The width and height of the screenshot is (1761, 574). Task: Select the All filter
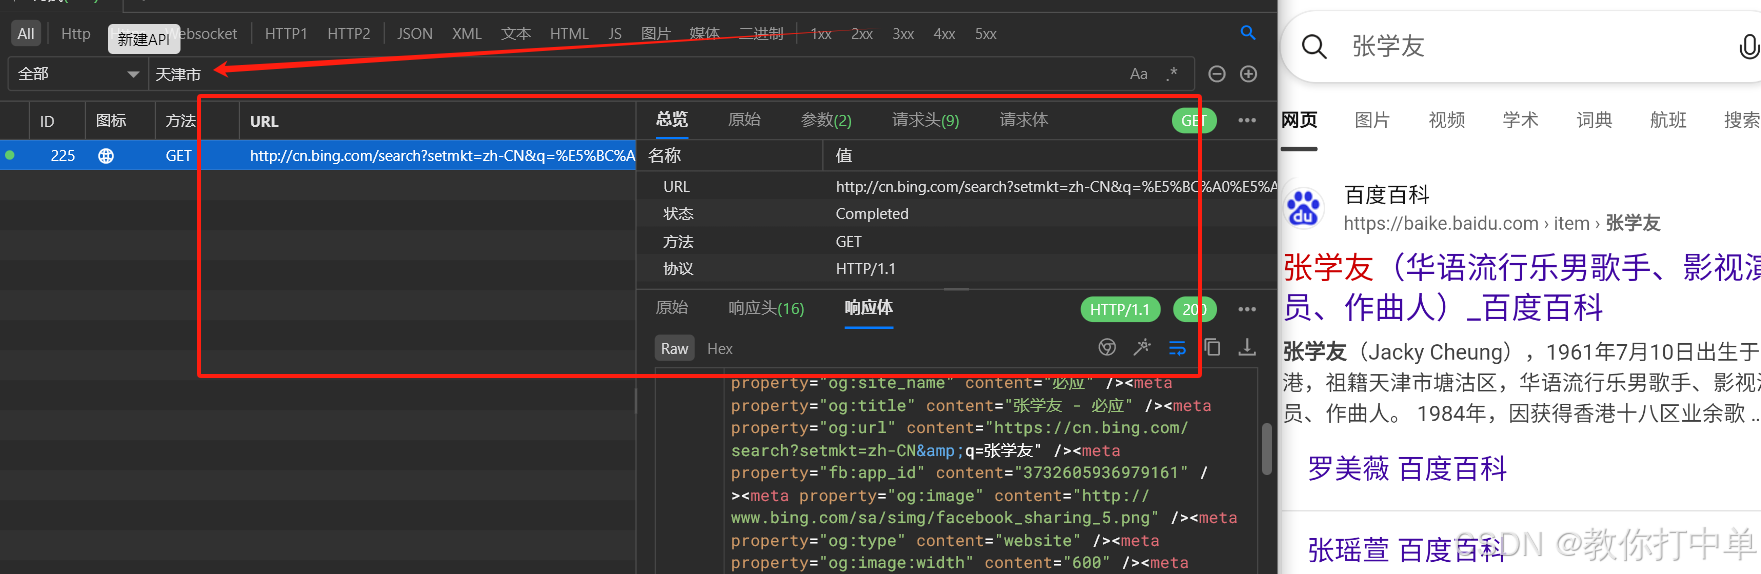tap(26, 34)
